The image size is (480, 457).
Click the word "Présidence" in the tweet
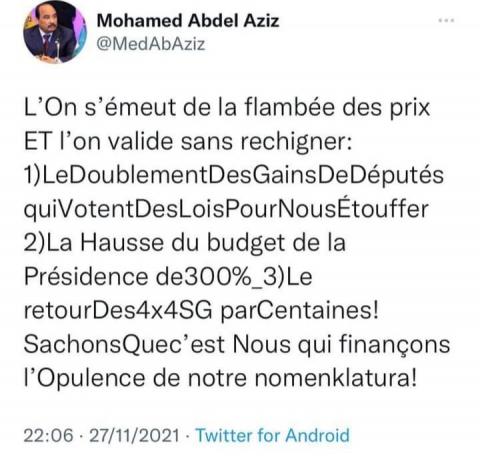coord(86,276)
